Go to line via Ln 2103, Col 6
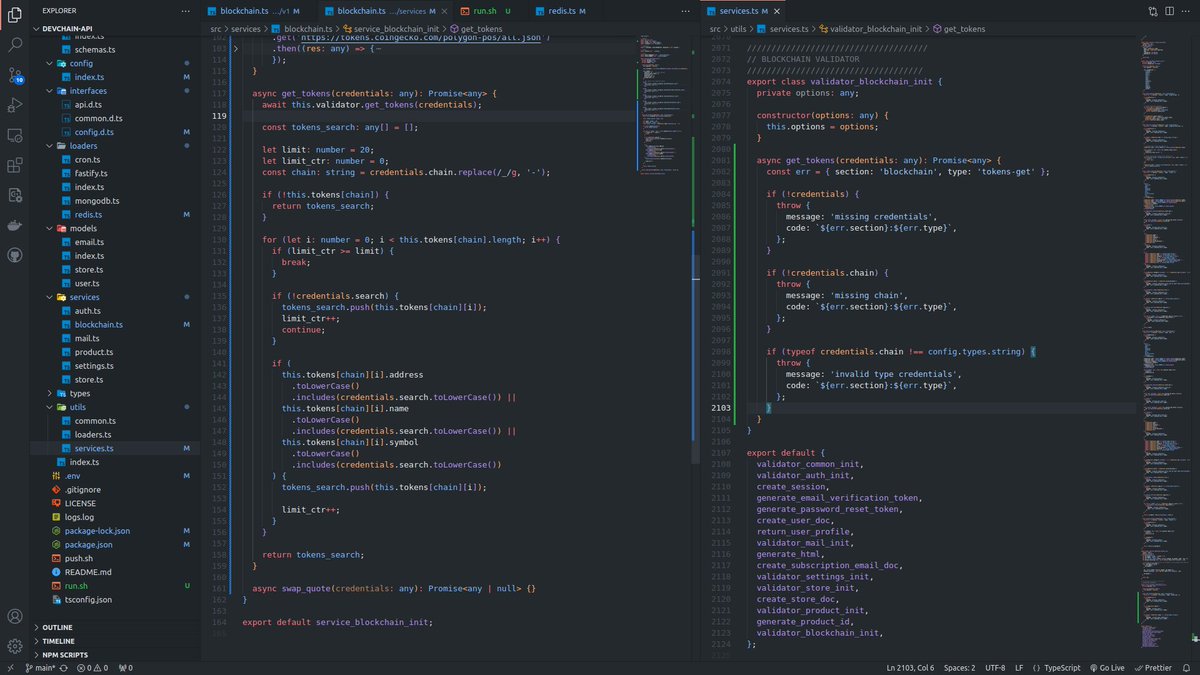Image resolution: width=1200 pixels, height=675 pixels. coord(909,667)
